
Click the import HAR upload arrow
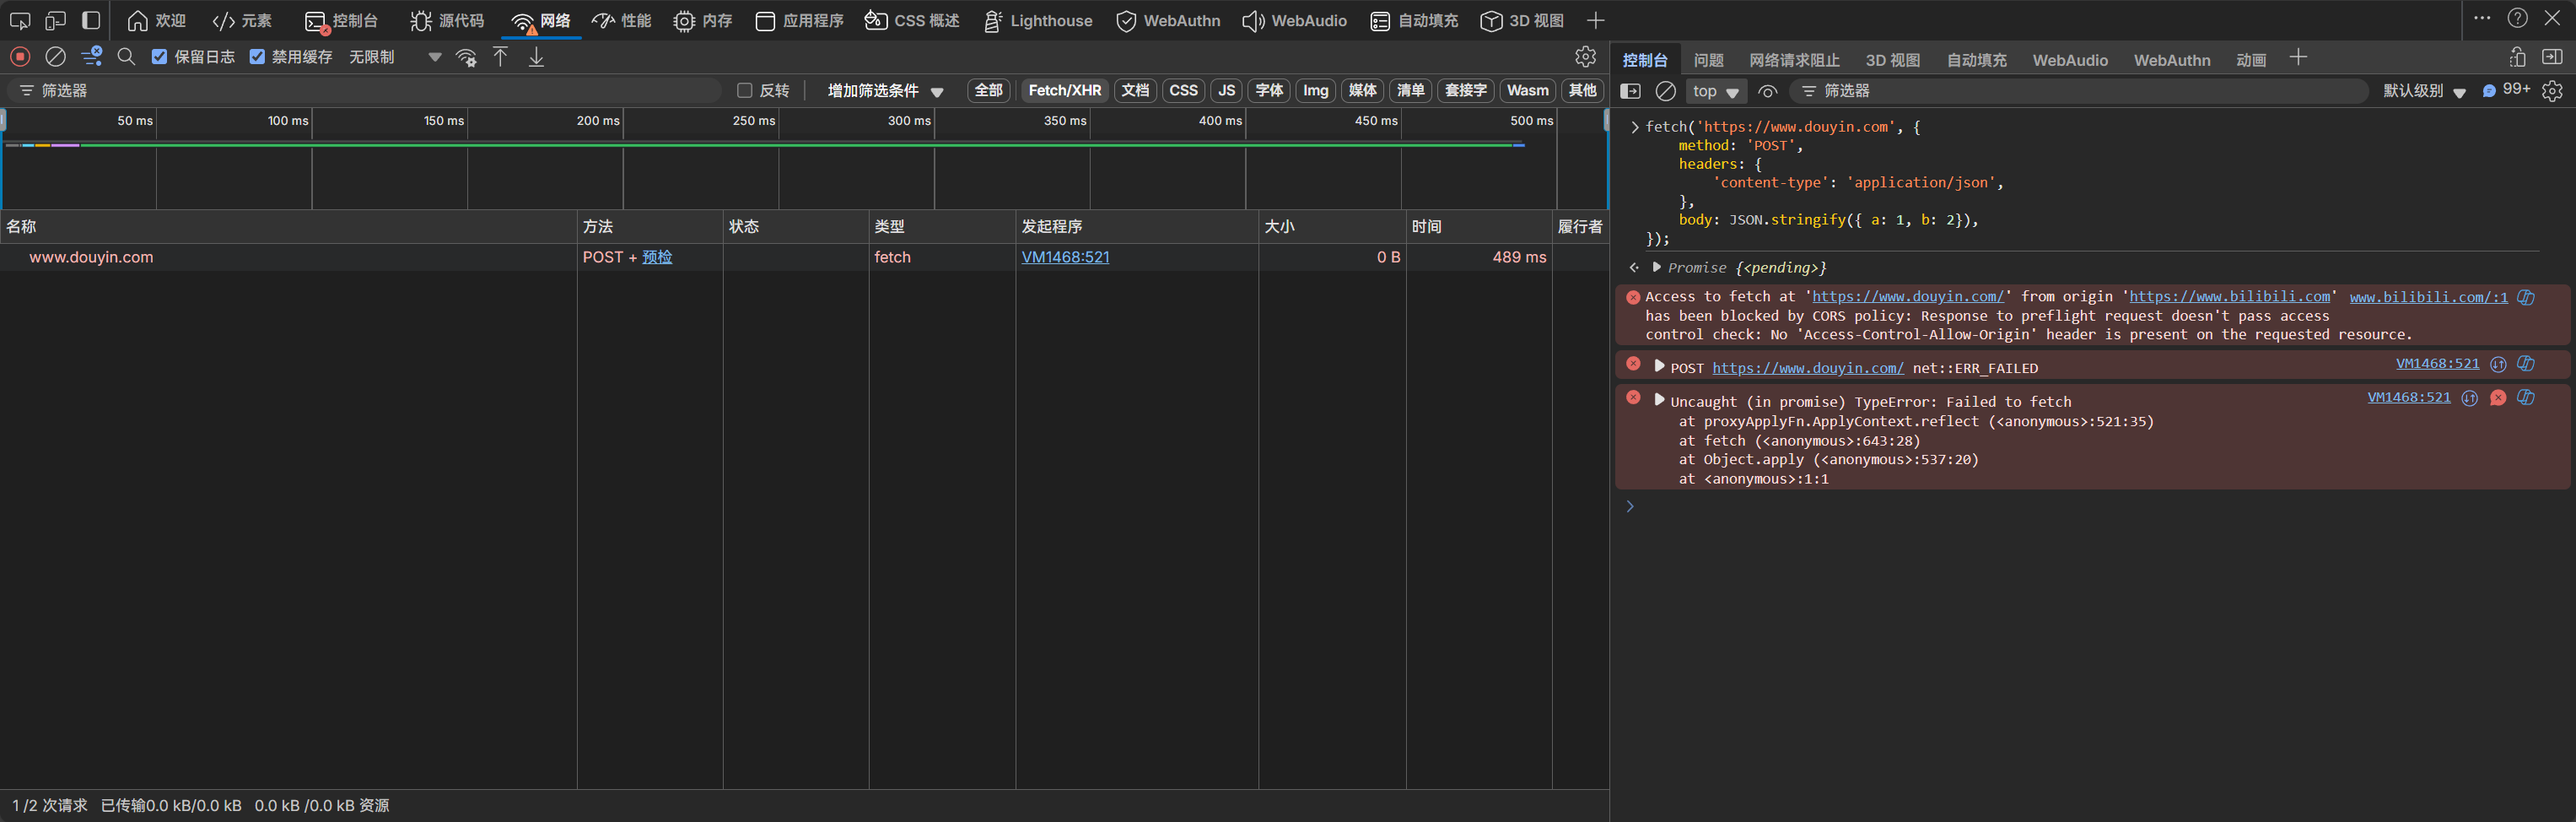click(501, 57)
